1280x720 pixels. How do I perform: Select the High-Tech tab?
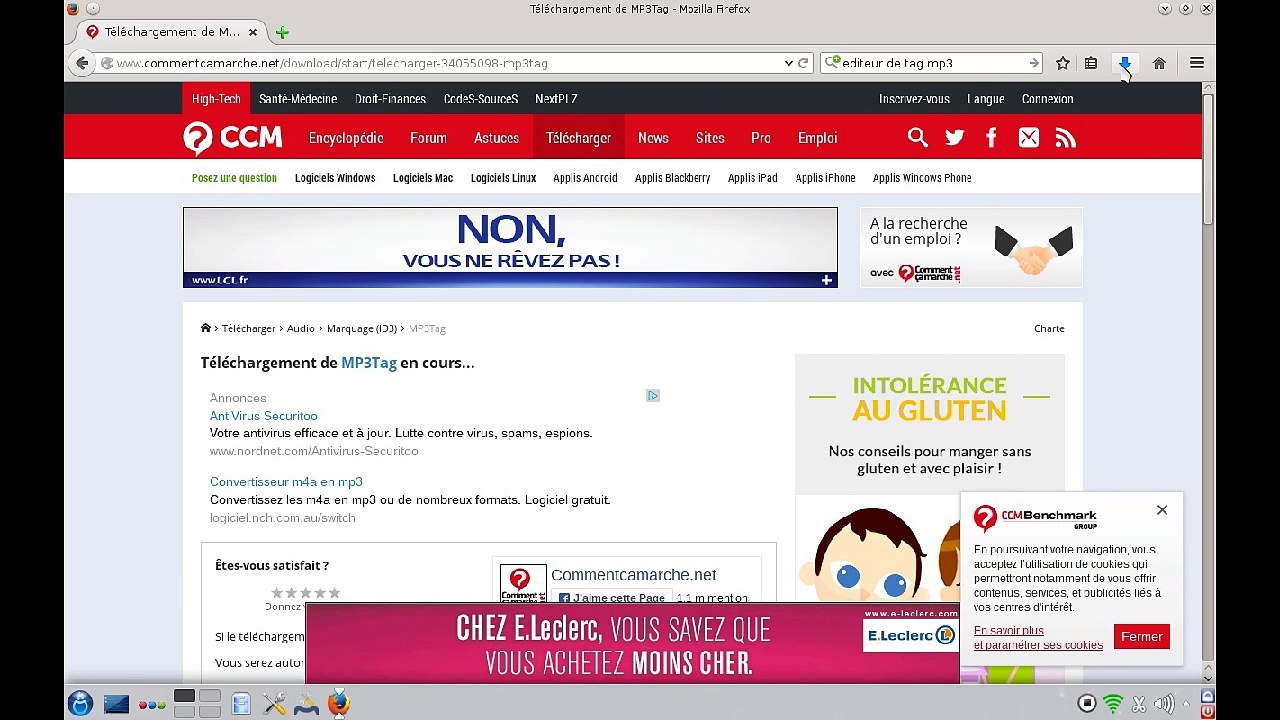click(x=216, y=99)
